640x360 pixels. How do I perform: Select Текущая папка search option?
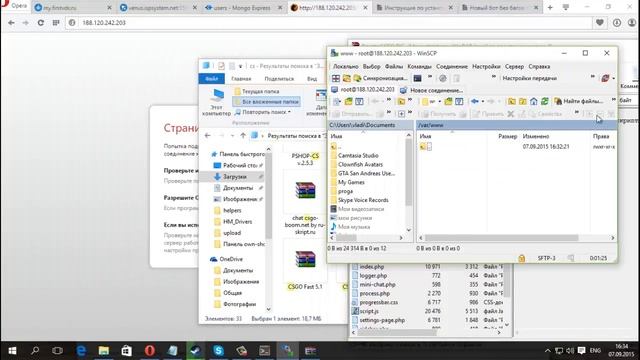point(257,91)
